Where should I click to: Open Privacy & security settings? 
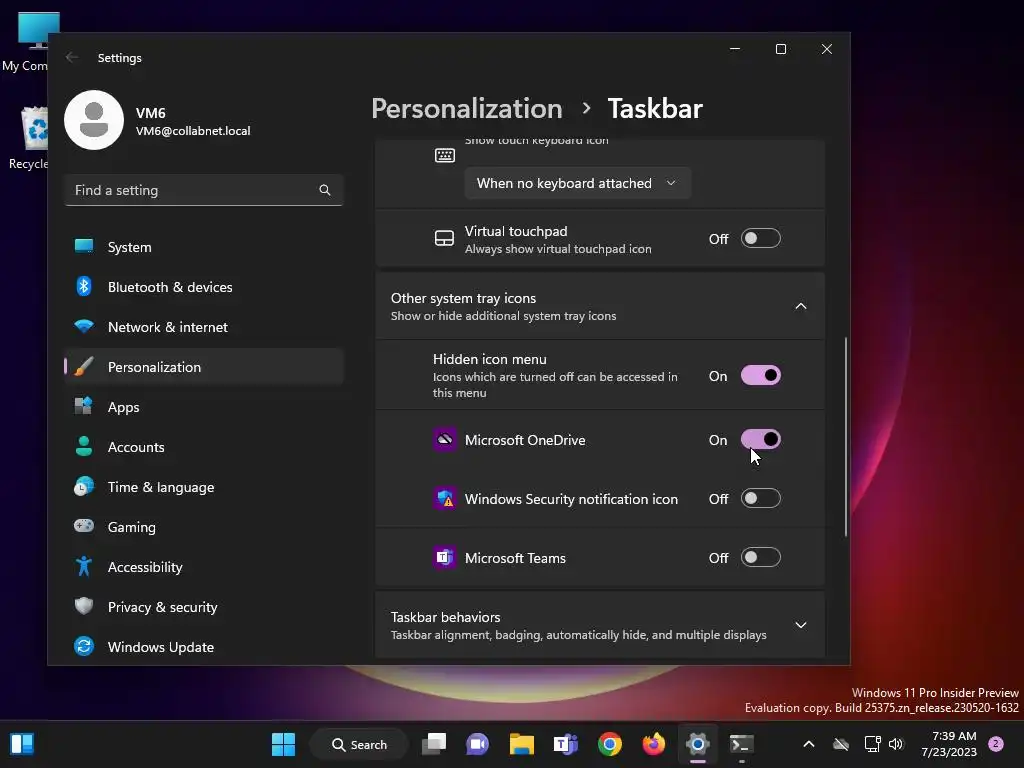(x=204, y=607)
